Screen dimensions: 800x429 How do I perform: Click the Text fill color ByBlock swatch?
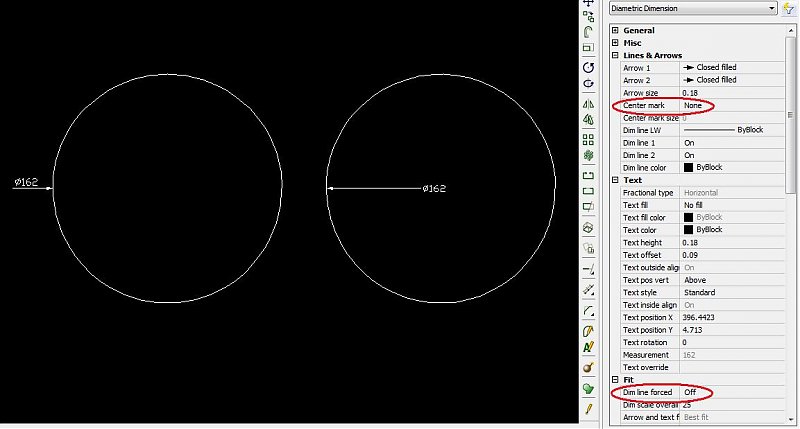coord(688,217)
